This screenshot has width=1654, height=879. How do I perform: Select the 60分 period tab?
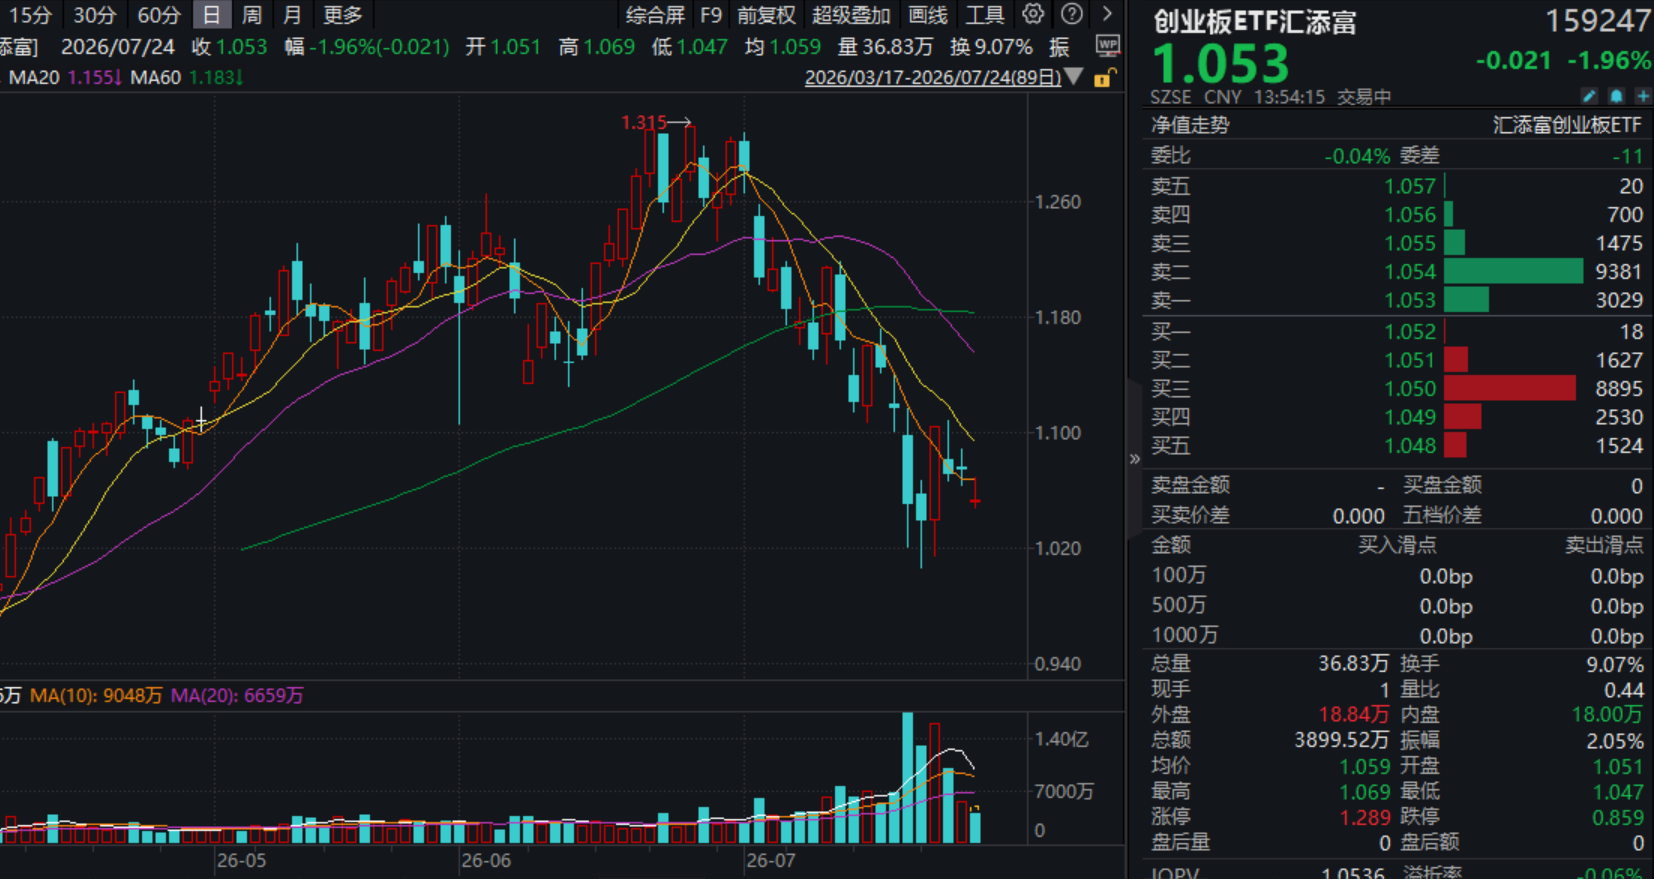pyautogui.click(x=158, y=15)
